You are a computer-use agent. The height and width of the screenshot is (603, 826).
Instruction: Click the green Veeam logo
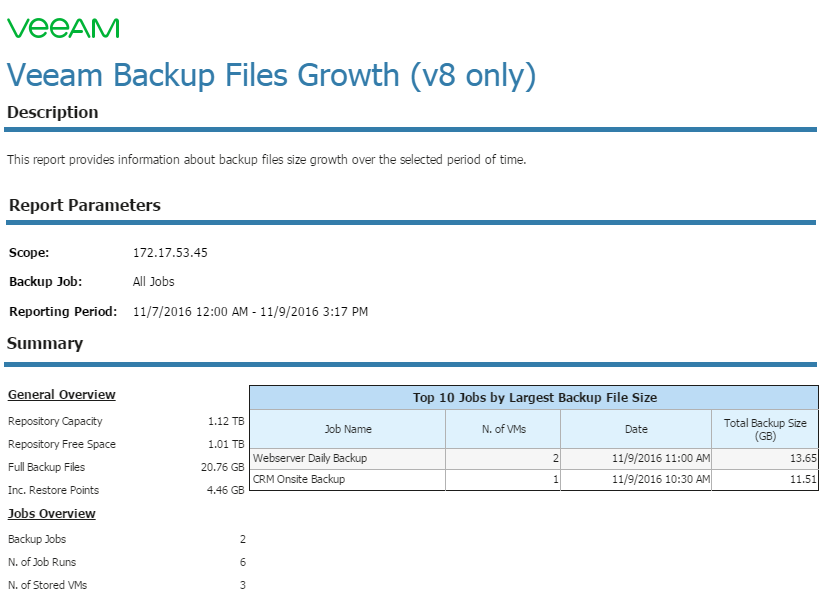point(63,28)
